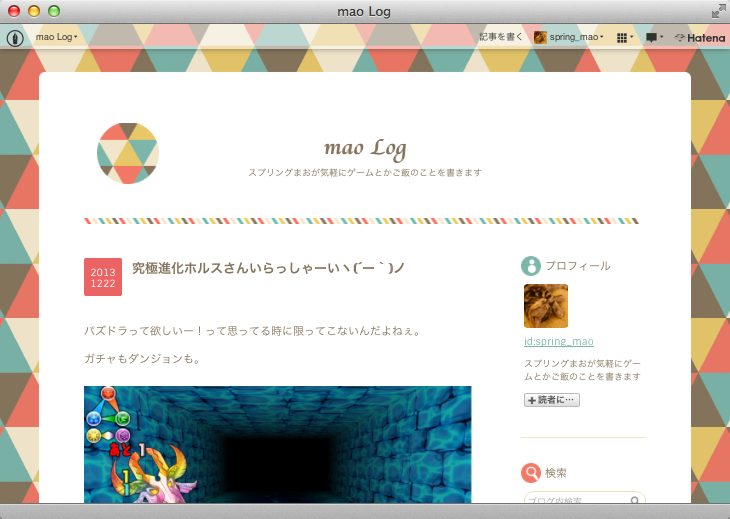The width and height of the screenshot is (730, 519).
Task: Click the 記事を書く write-article link
Action: 501,37
